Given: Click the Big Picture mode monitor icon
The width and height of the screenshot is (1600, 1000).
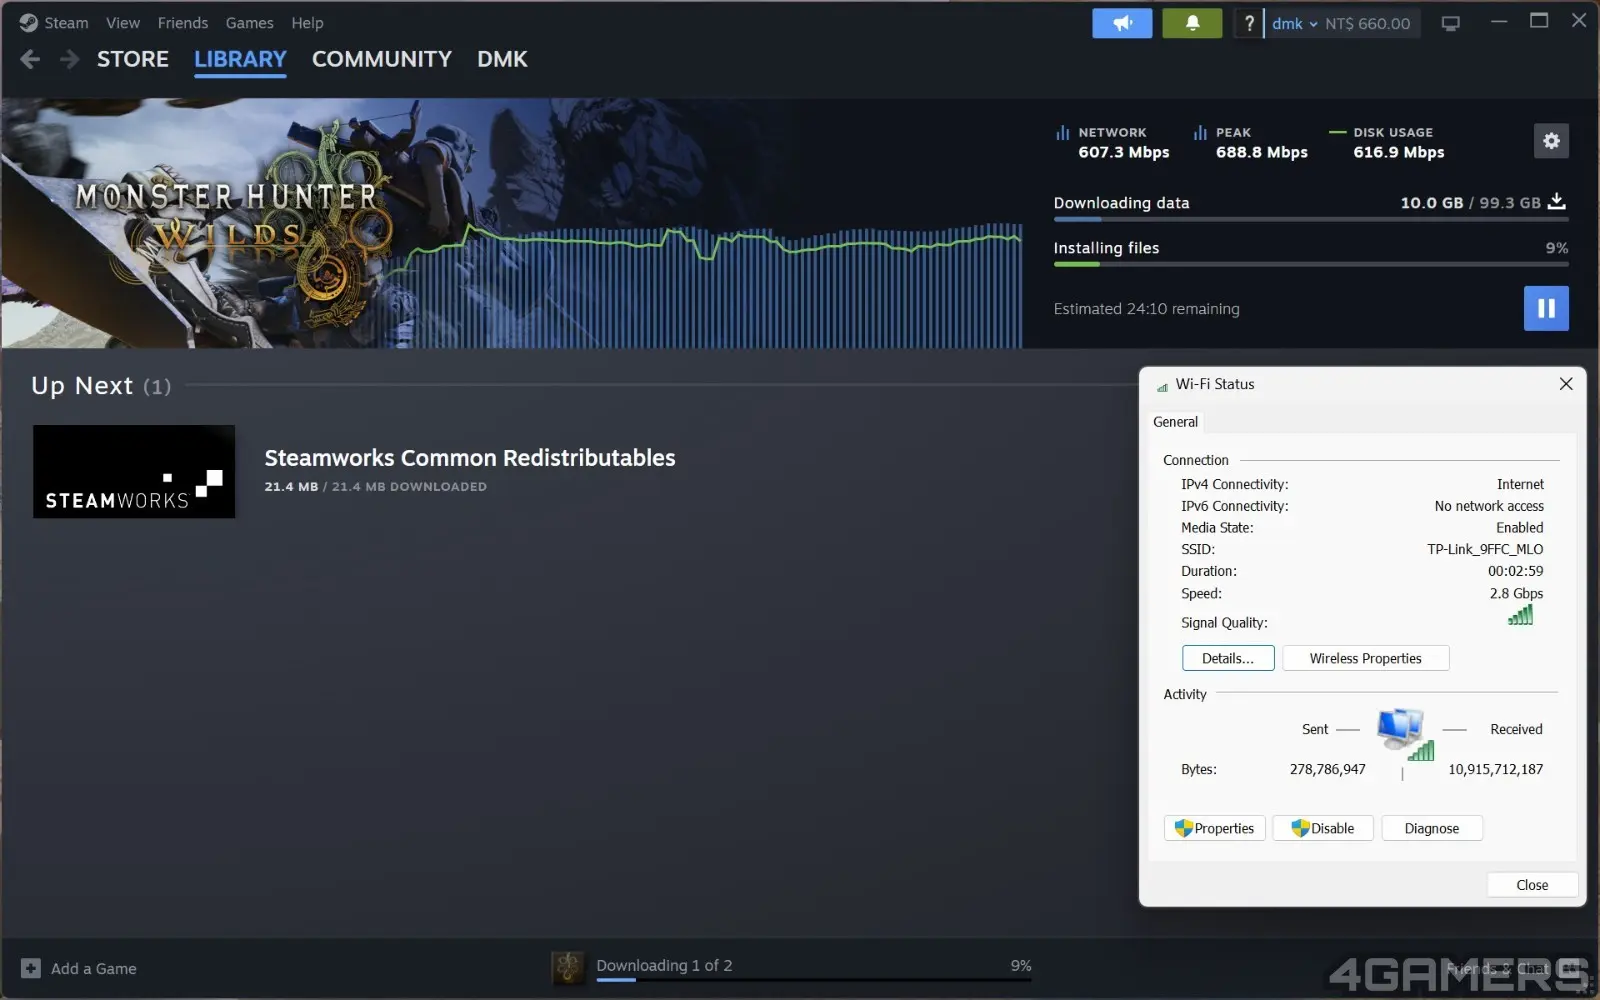Looking at the screenshot, I should [1450, 23].
